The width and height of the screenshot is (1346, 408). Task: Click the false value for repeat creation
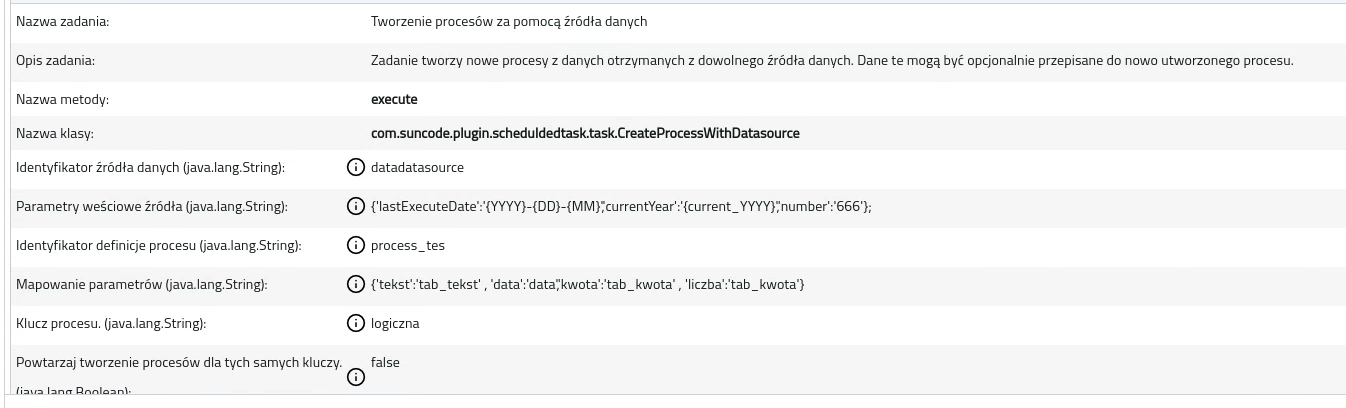coord(385,362)
